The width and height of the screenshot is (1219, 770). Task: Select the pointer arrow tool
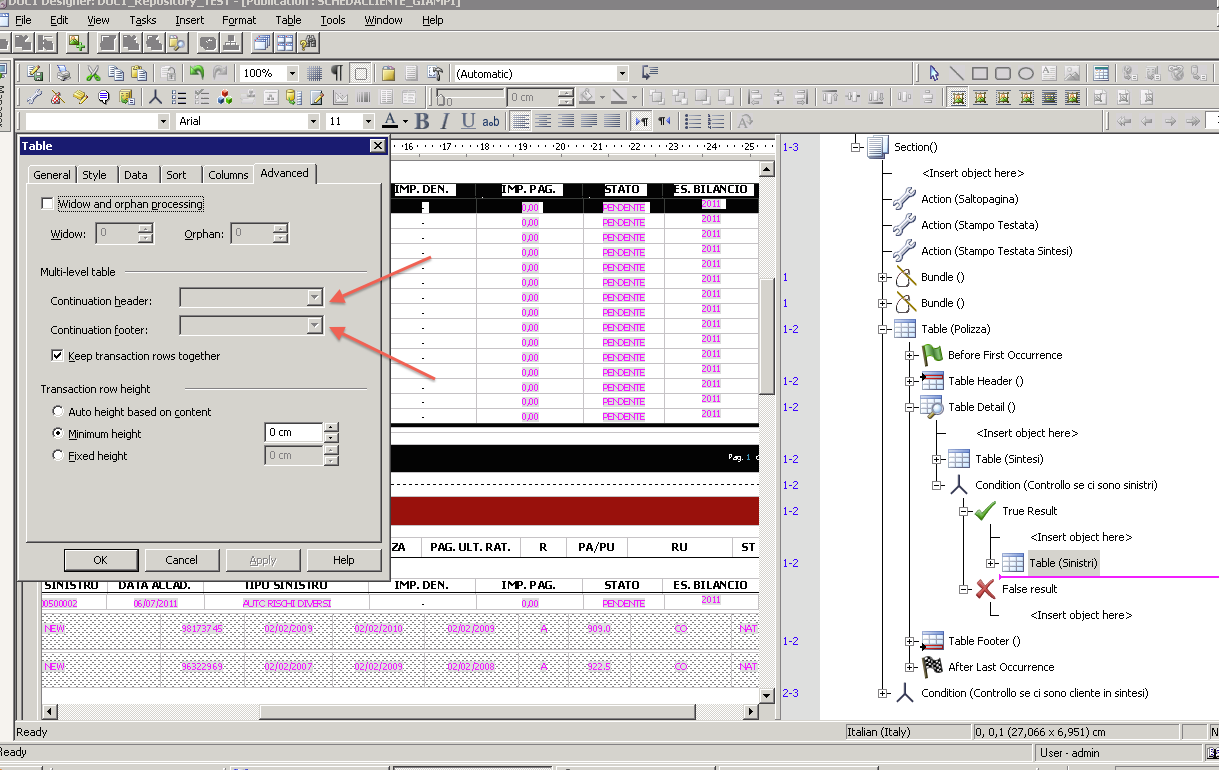click(x=934, y=73)
